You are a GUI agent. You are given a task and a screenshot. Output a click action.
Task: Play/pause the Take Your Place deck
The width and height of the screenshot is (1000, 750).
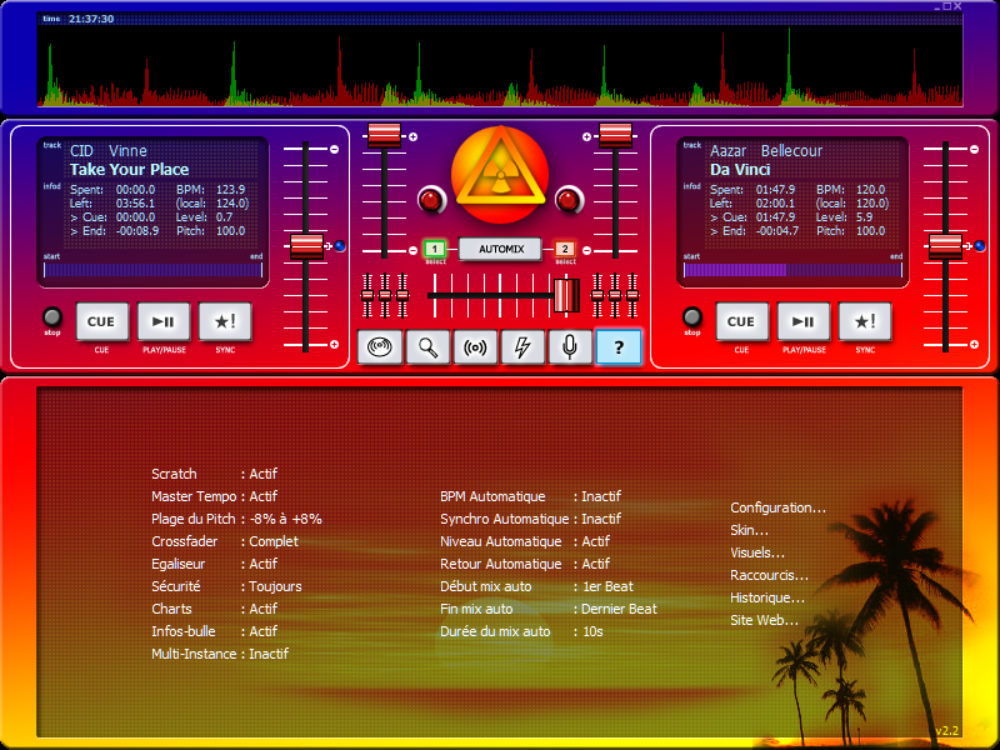[163, 321]
